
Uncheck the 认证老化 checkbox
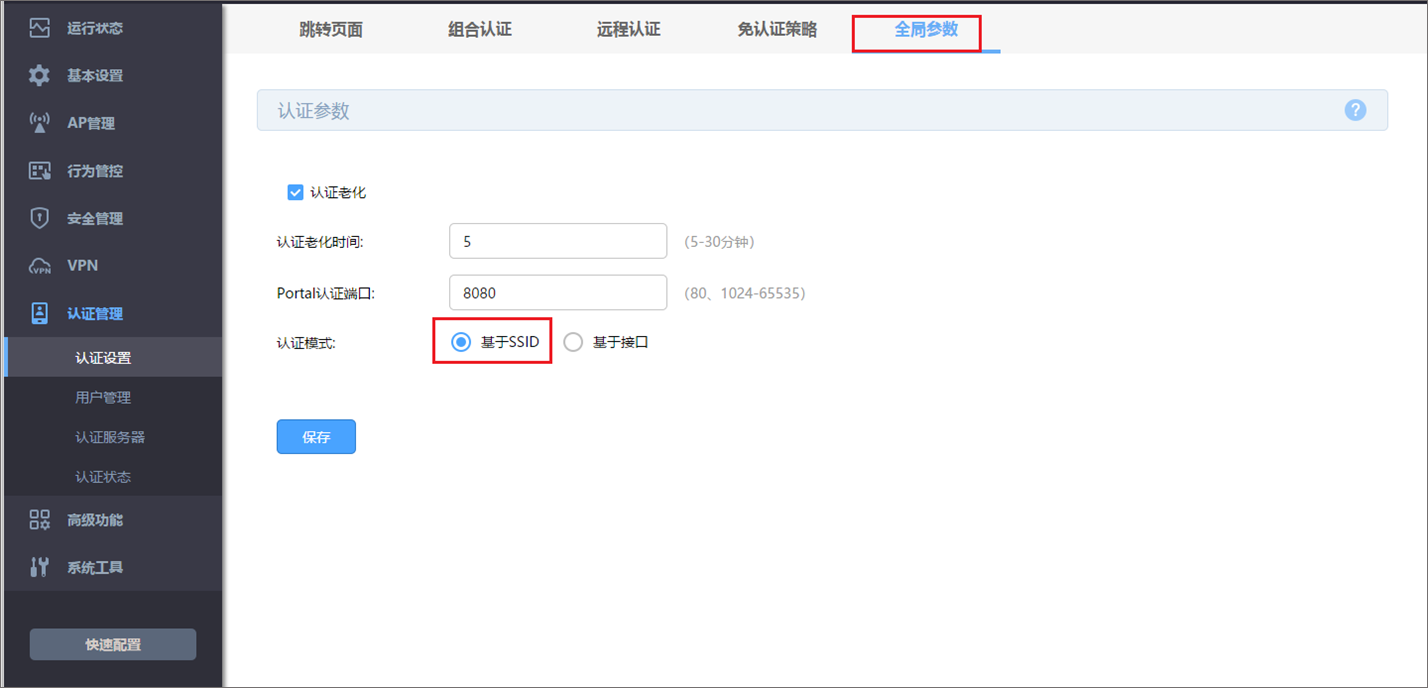[x=295, y=192]
